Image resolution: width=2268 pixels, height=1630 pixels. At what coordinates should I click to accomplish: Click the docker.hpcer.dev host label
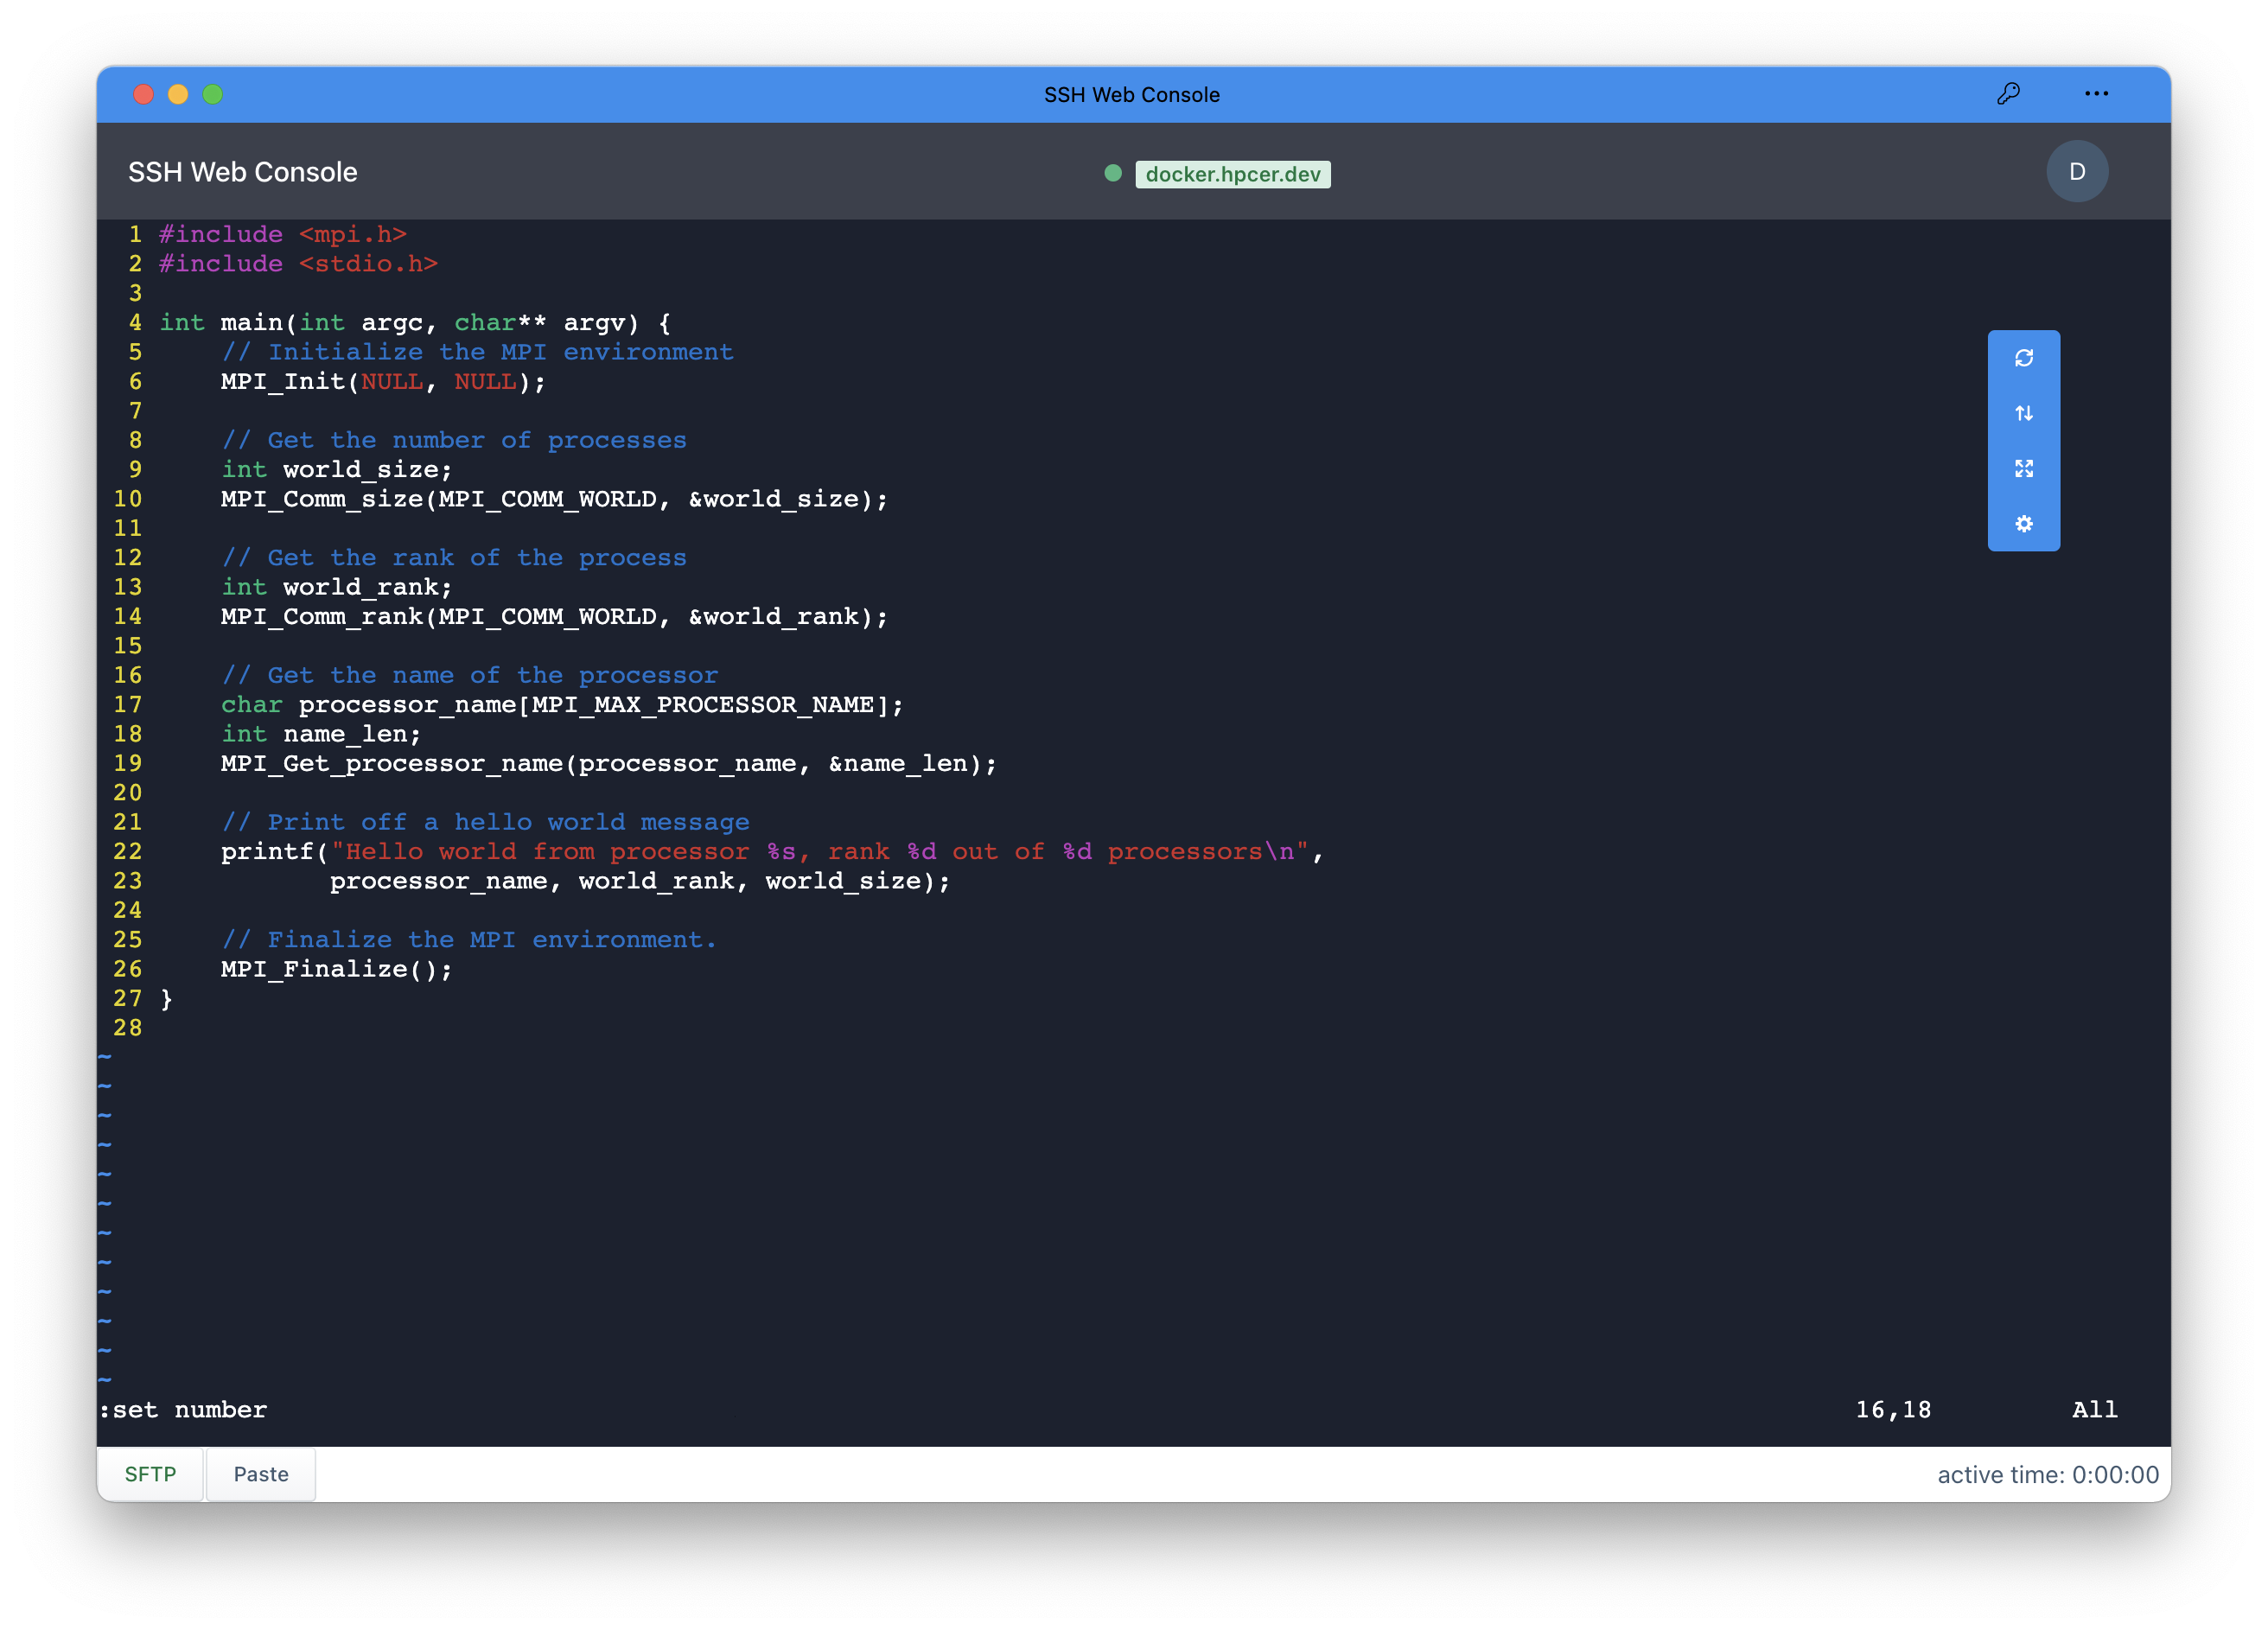click(1232, 174)
